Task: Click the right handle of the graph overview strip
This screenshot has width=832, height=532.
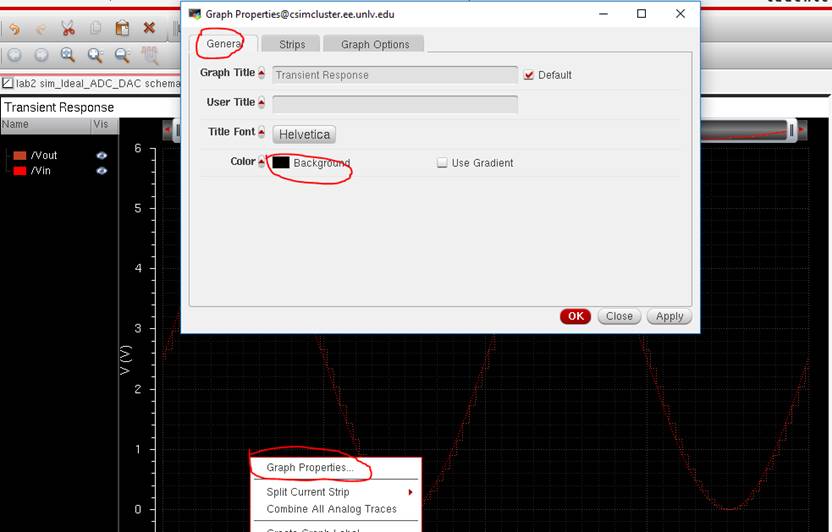Action: click(x=791, y=129)
